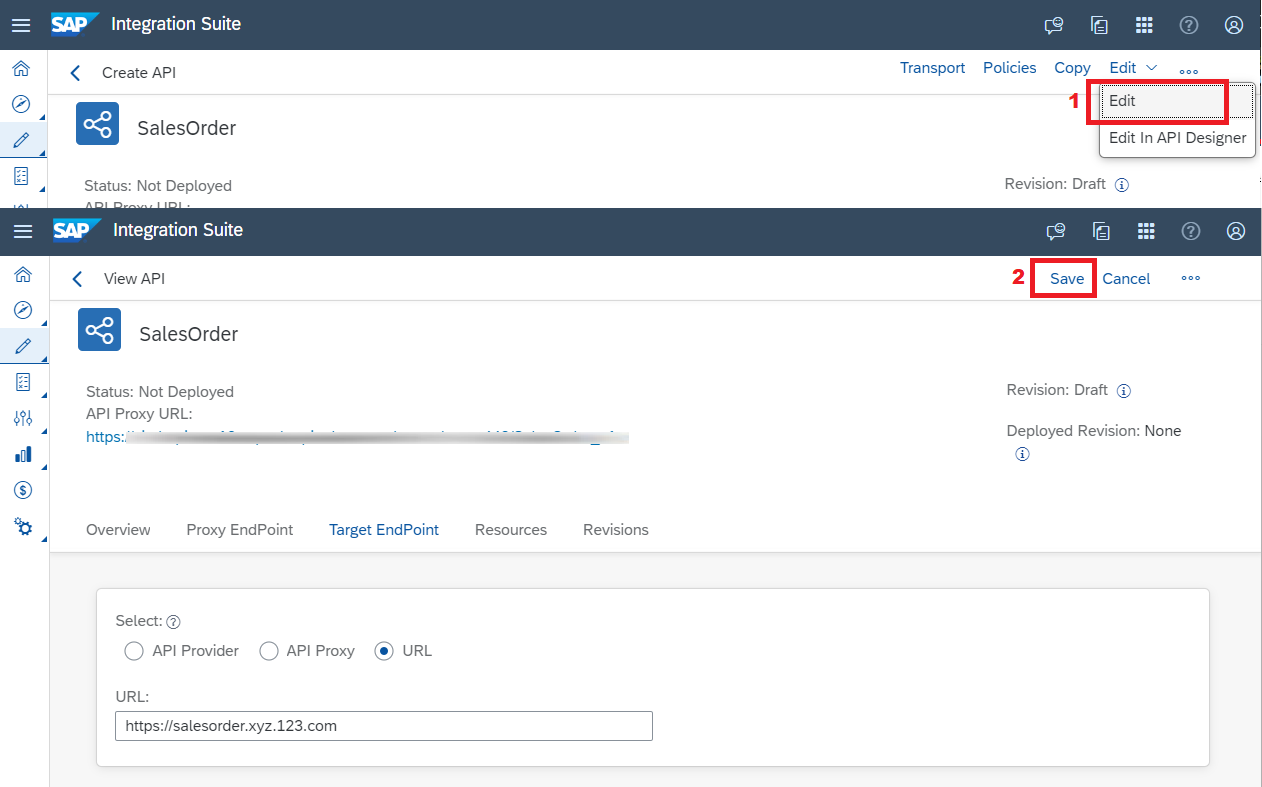Show info for Revision Draft on View API page
Image resolution: width=1262 pixels, height=787 pixels.
pyautogui.click(x=1123, y=391)
